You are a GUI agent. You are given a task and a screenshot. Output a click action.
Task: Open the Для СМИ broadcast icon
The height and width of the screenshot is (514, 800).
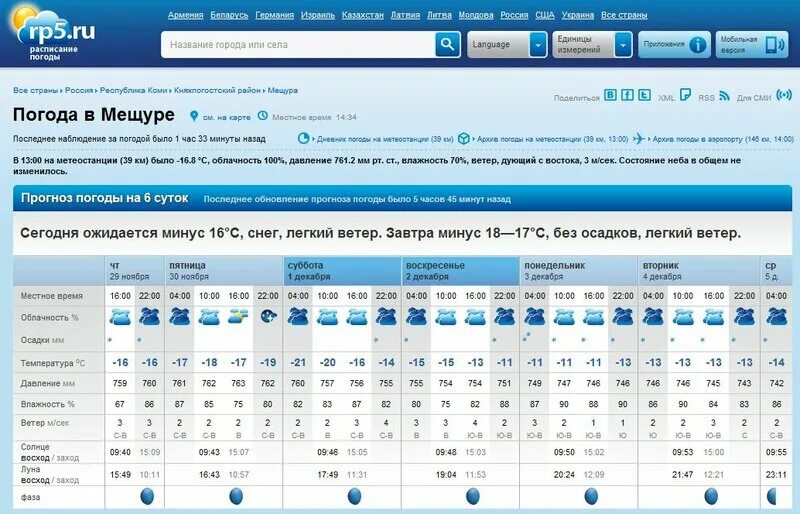(784, 95)
